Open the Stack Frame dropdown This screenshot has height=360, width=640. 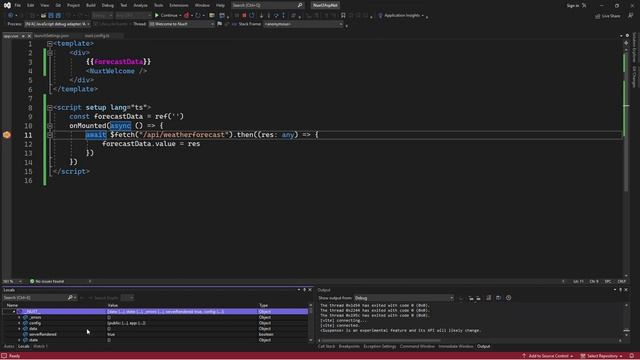tap(303, 24)
